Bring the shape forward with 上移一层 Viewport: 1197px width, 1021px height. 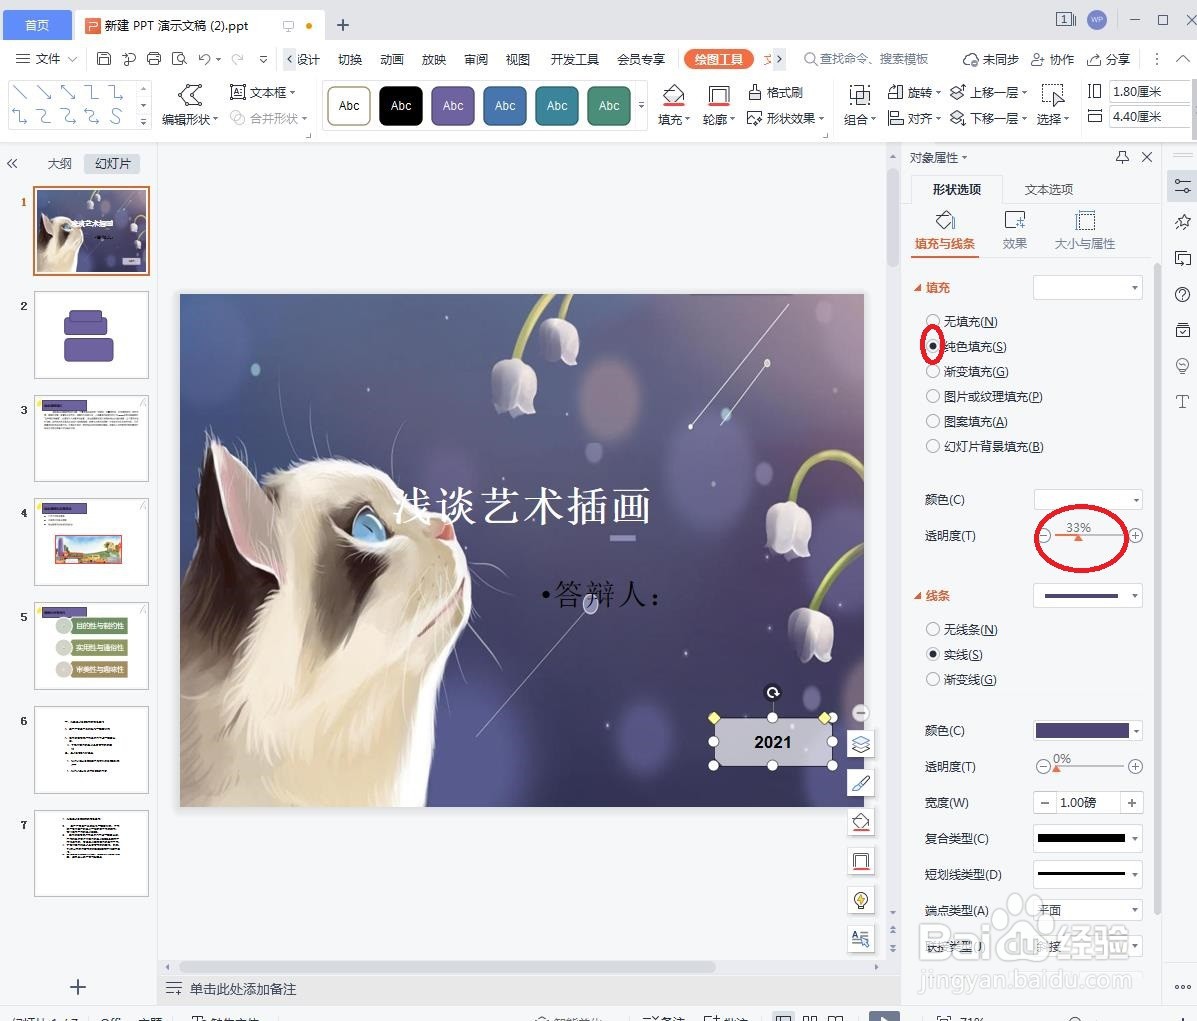tap(989, 92)
